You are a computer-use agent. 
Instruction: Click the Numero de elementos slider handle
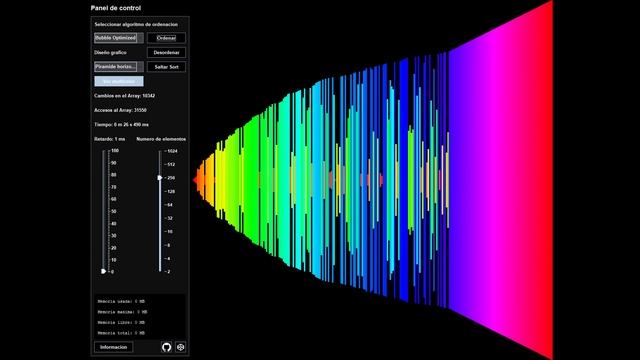coord(160,178)
